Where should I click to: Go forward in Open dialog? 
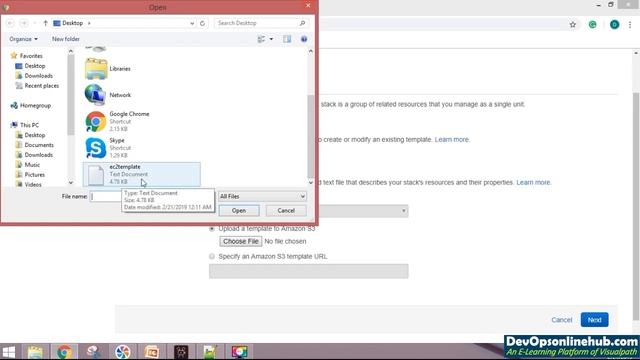(x=24, y=23)
